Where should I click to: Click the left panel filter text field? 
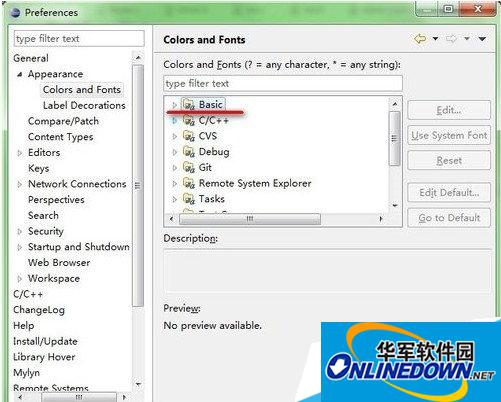click(79, 39)
